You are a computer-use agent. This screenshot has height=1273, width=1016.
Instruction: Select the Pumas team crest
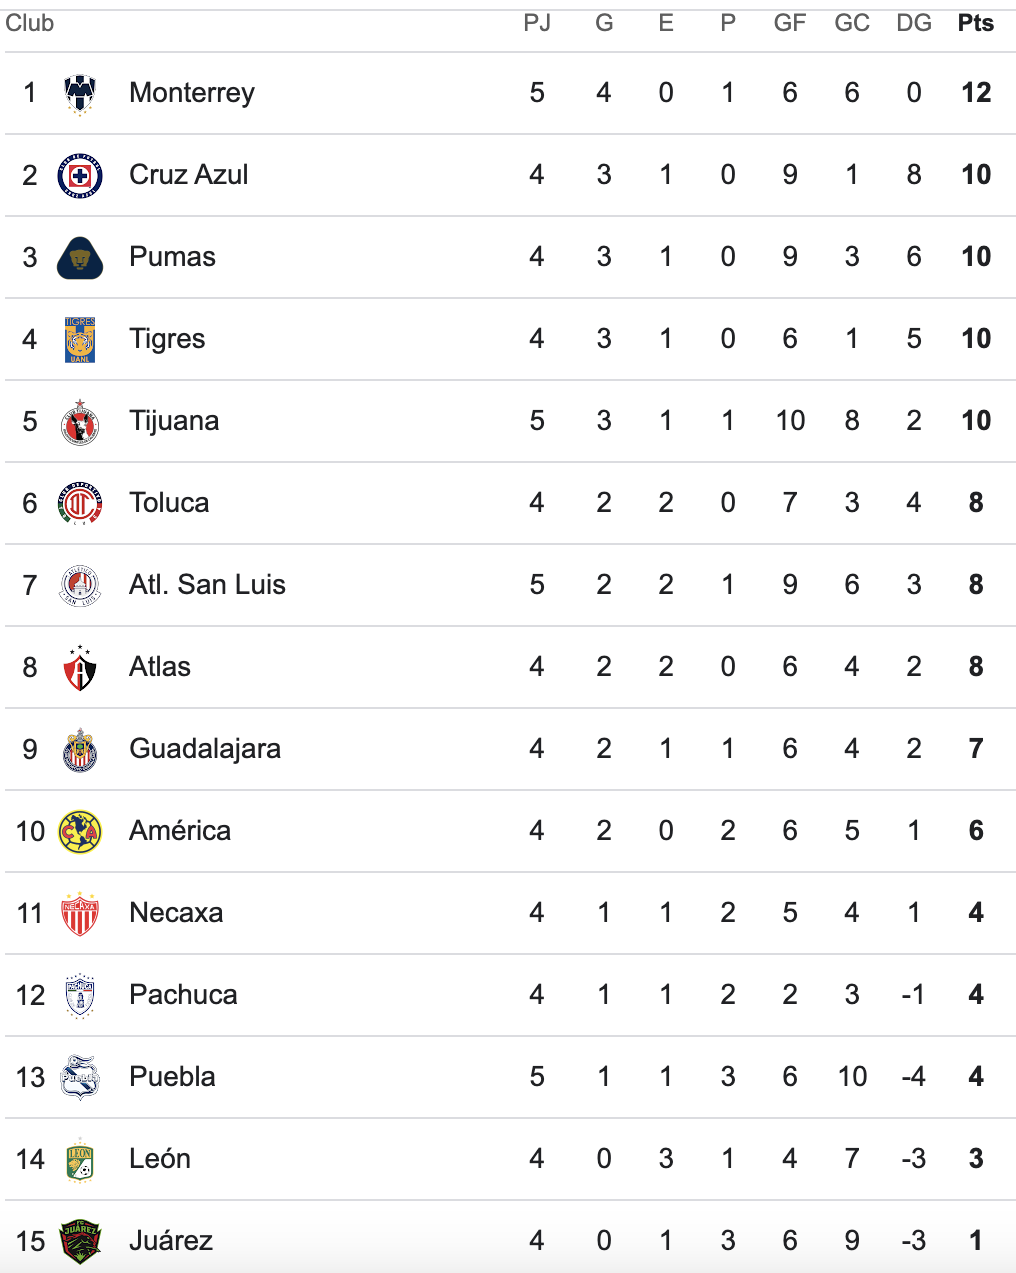click(80, 258)
